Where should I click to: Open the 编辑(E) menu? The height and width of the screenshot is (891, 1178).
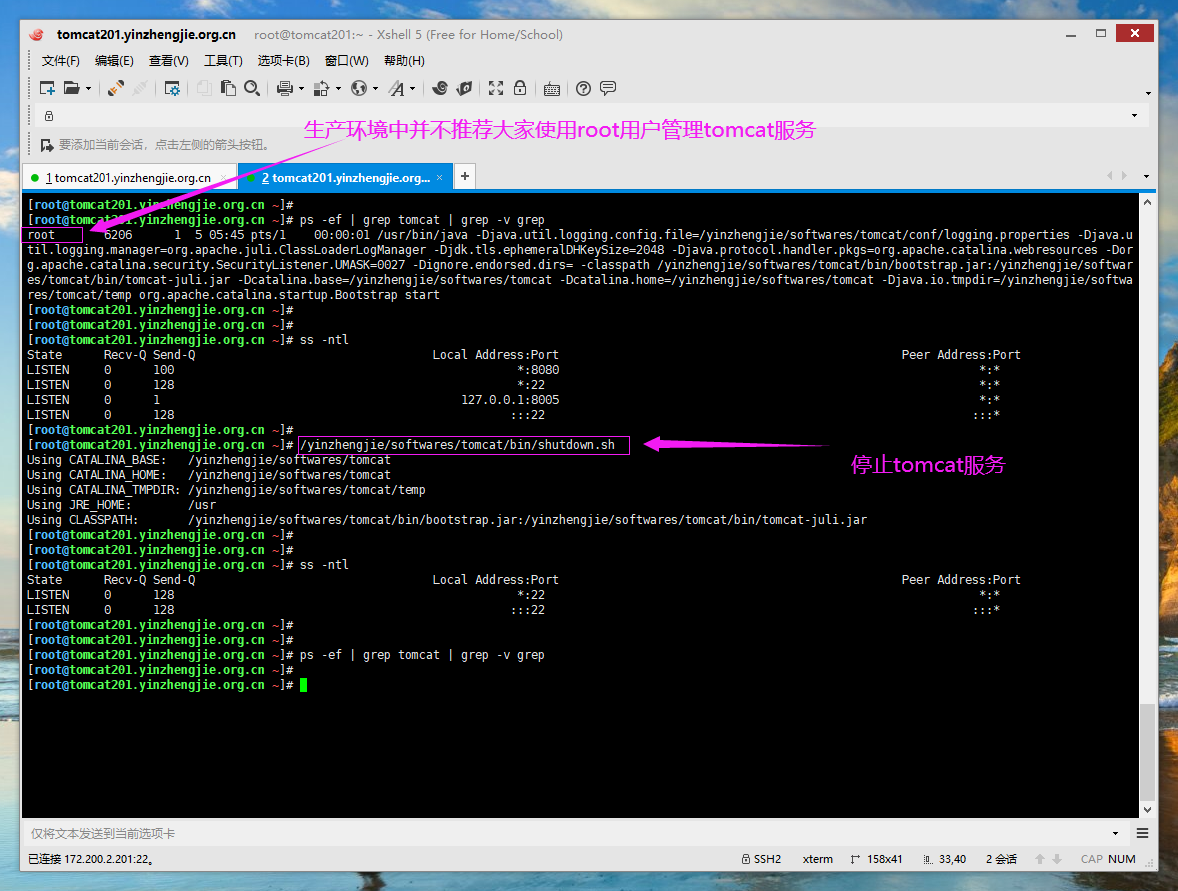[114, 61]
